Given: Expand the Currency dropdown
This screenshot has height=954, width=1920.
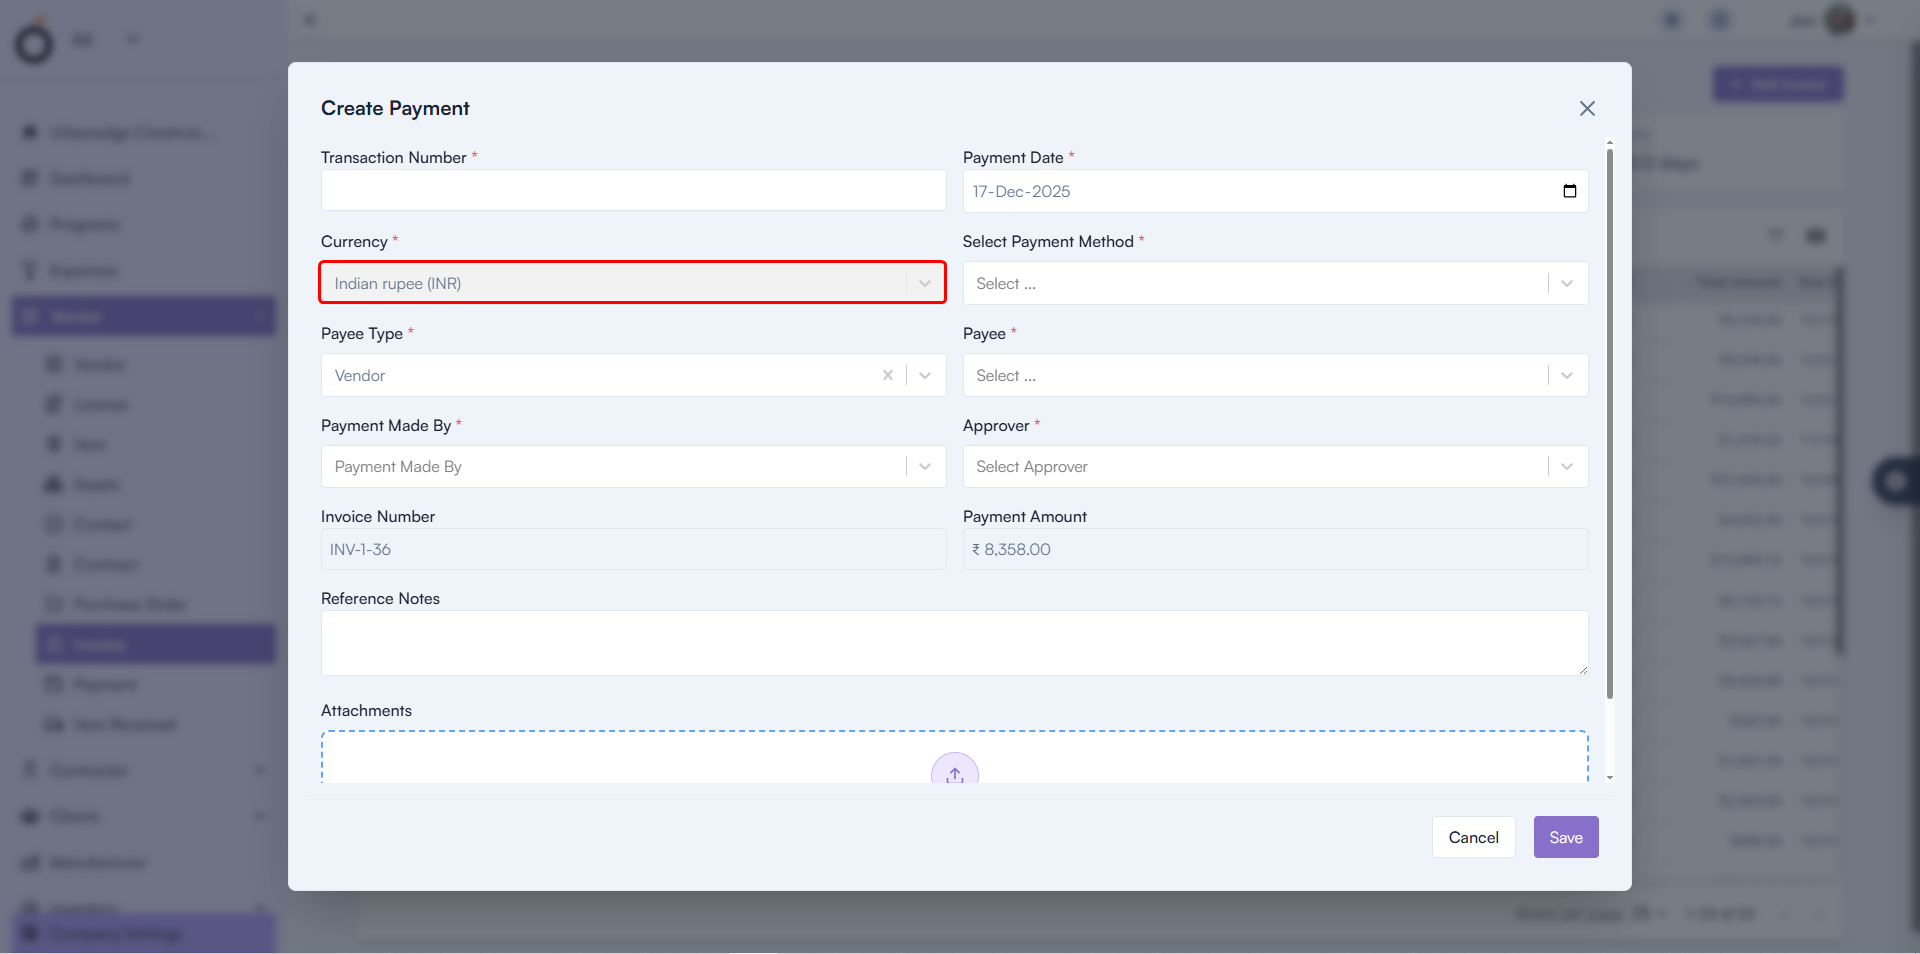Looking at the screenshot, I should [x=924, y=283].
